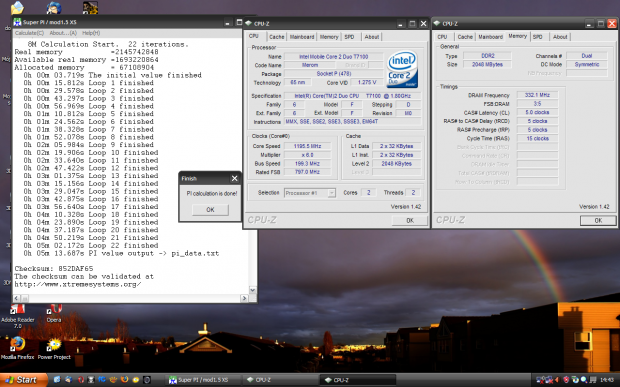
Task: Click the magnifier tray icon
Action: pos(584,380)
